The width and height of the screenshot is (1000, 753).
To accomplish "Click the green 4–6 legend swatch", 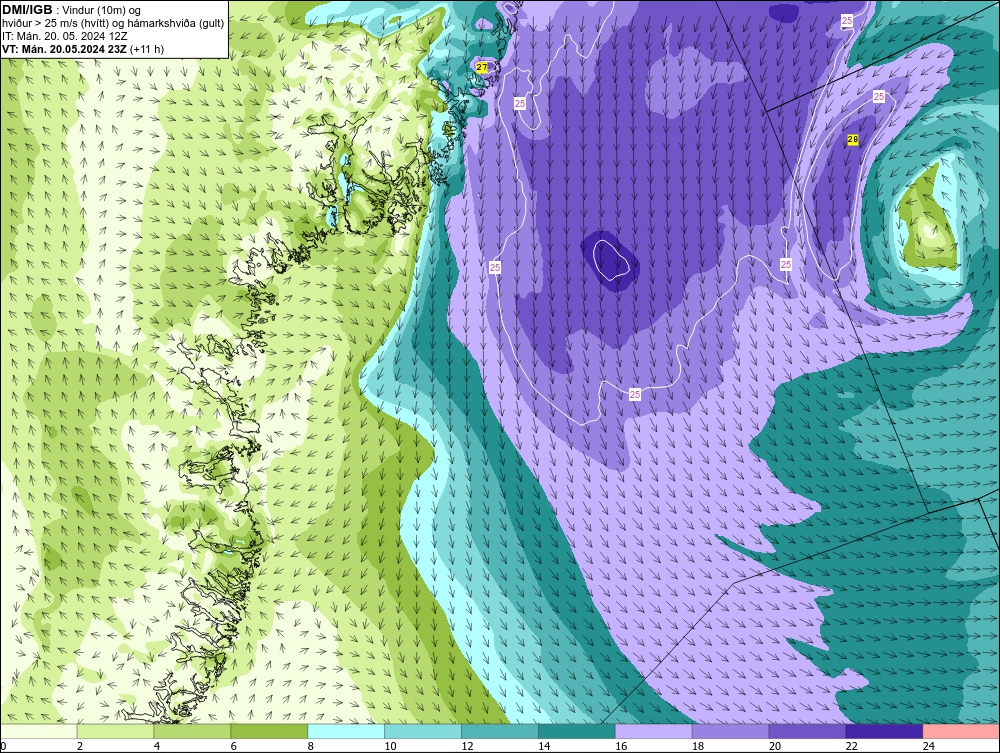I will 192,731.
